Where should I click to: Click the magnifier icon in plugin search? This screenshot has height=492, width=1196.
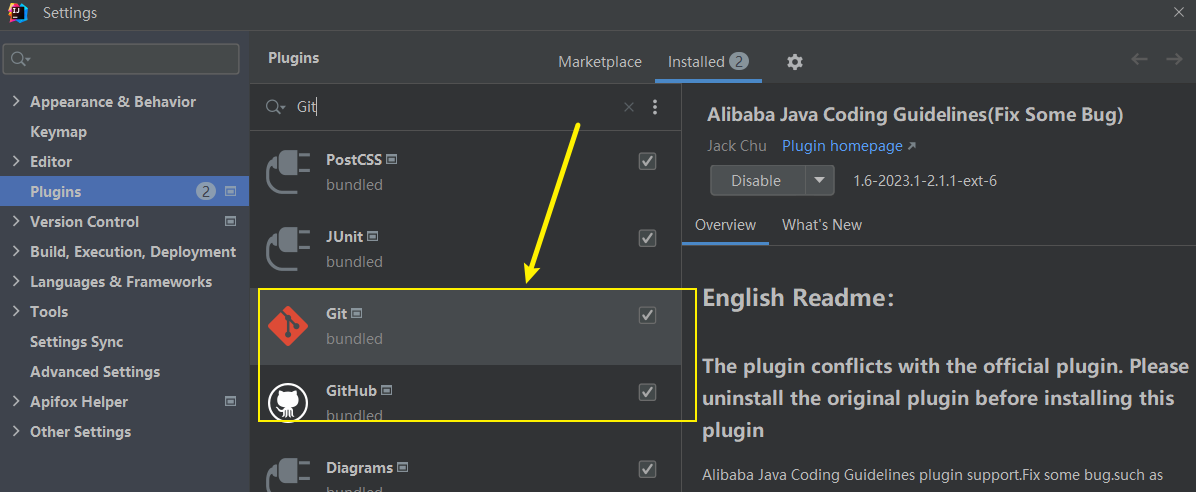click(275, 107)
